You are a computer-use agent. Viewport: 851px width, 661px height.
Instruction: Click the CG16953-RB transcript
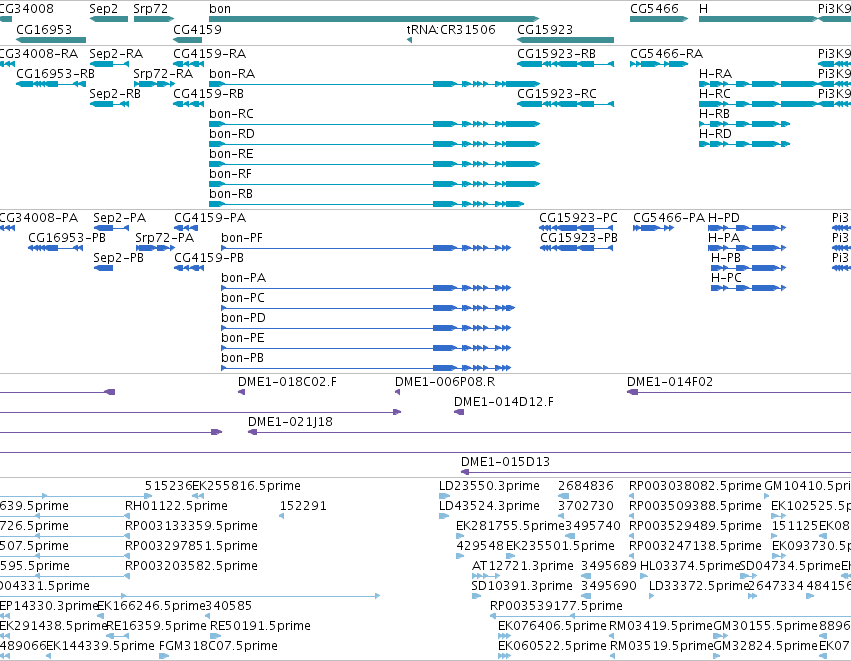[x=51, y=84]
